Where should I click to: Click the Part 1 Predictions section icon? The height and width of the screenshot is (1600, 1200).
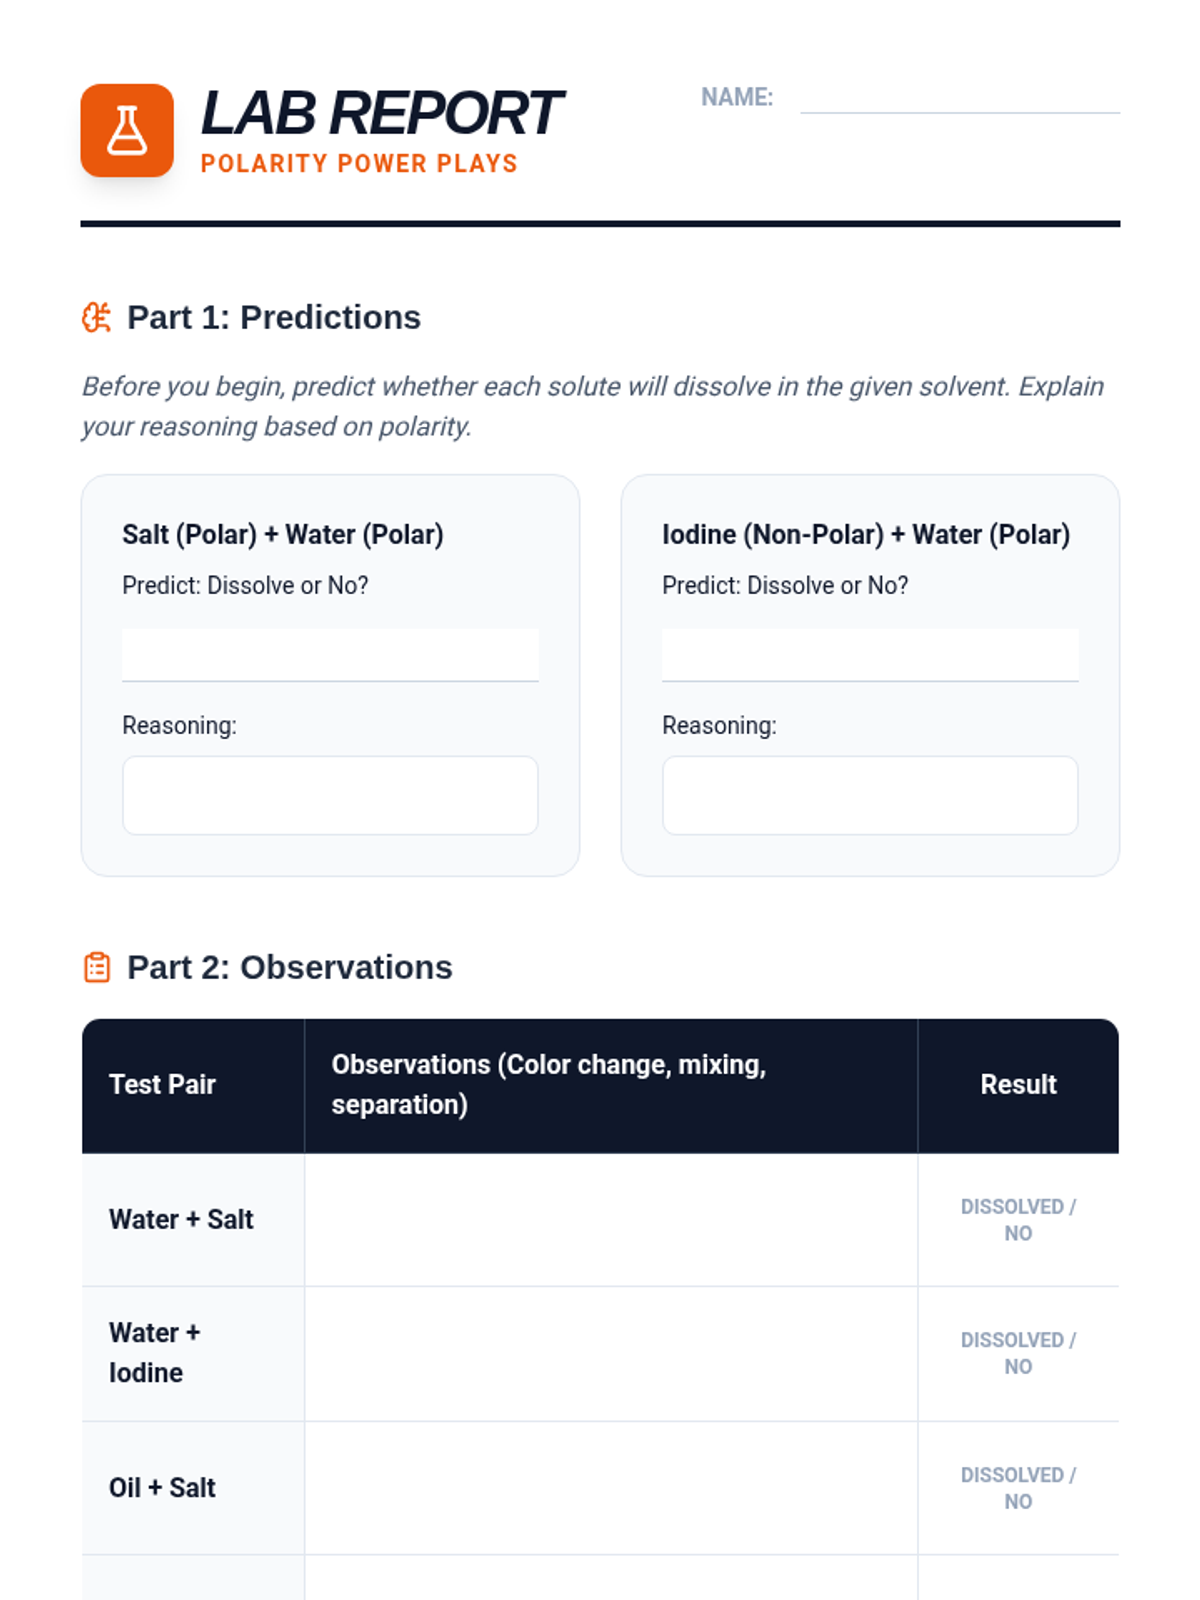click(96, 318)
